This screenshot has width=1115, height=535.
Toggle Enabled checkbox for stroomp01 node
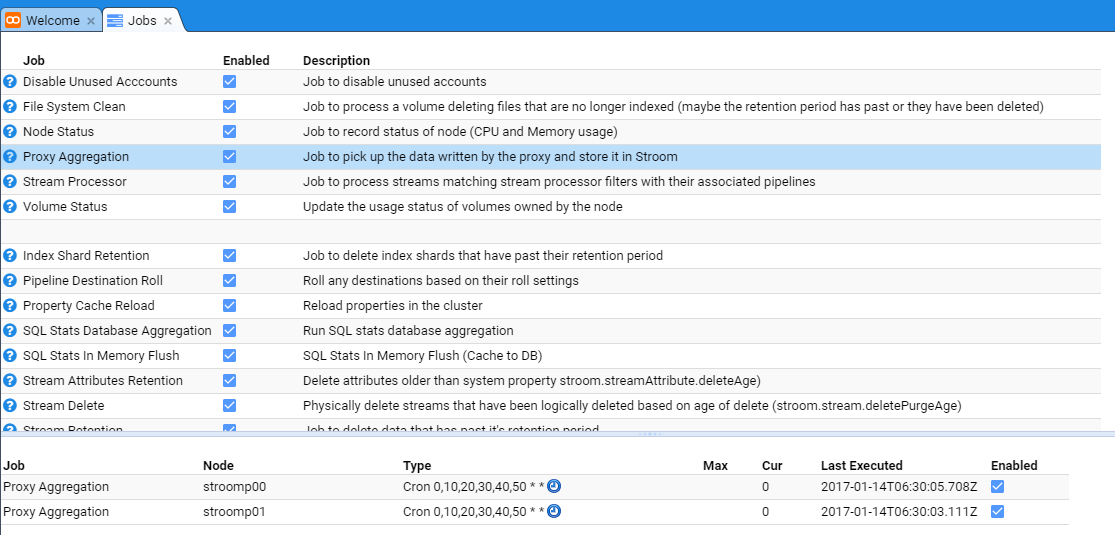[997, 512]
